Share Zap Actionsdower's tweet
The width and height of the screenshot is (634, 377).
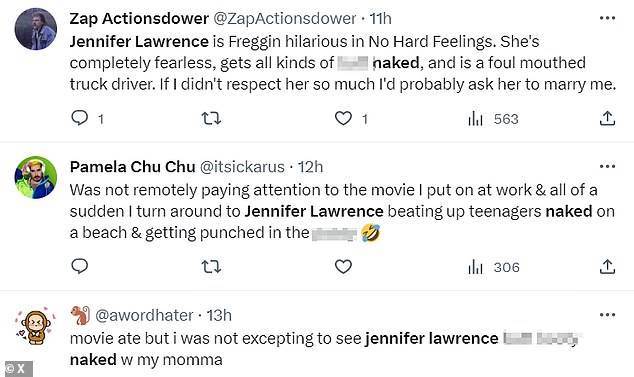pos(607,118)
